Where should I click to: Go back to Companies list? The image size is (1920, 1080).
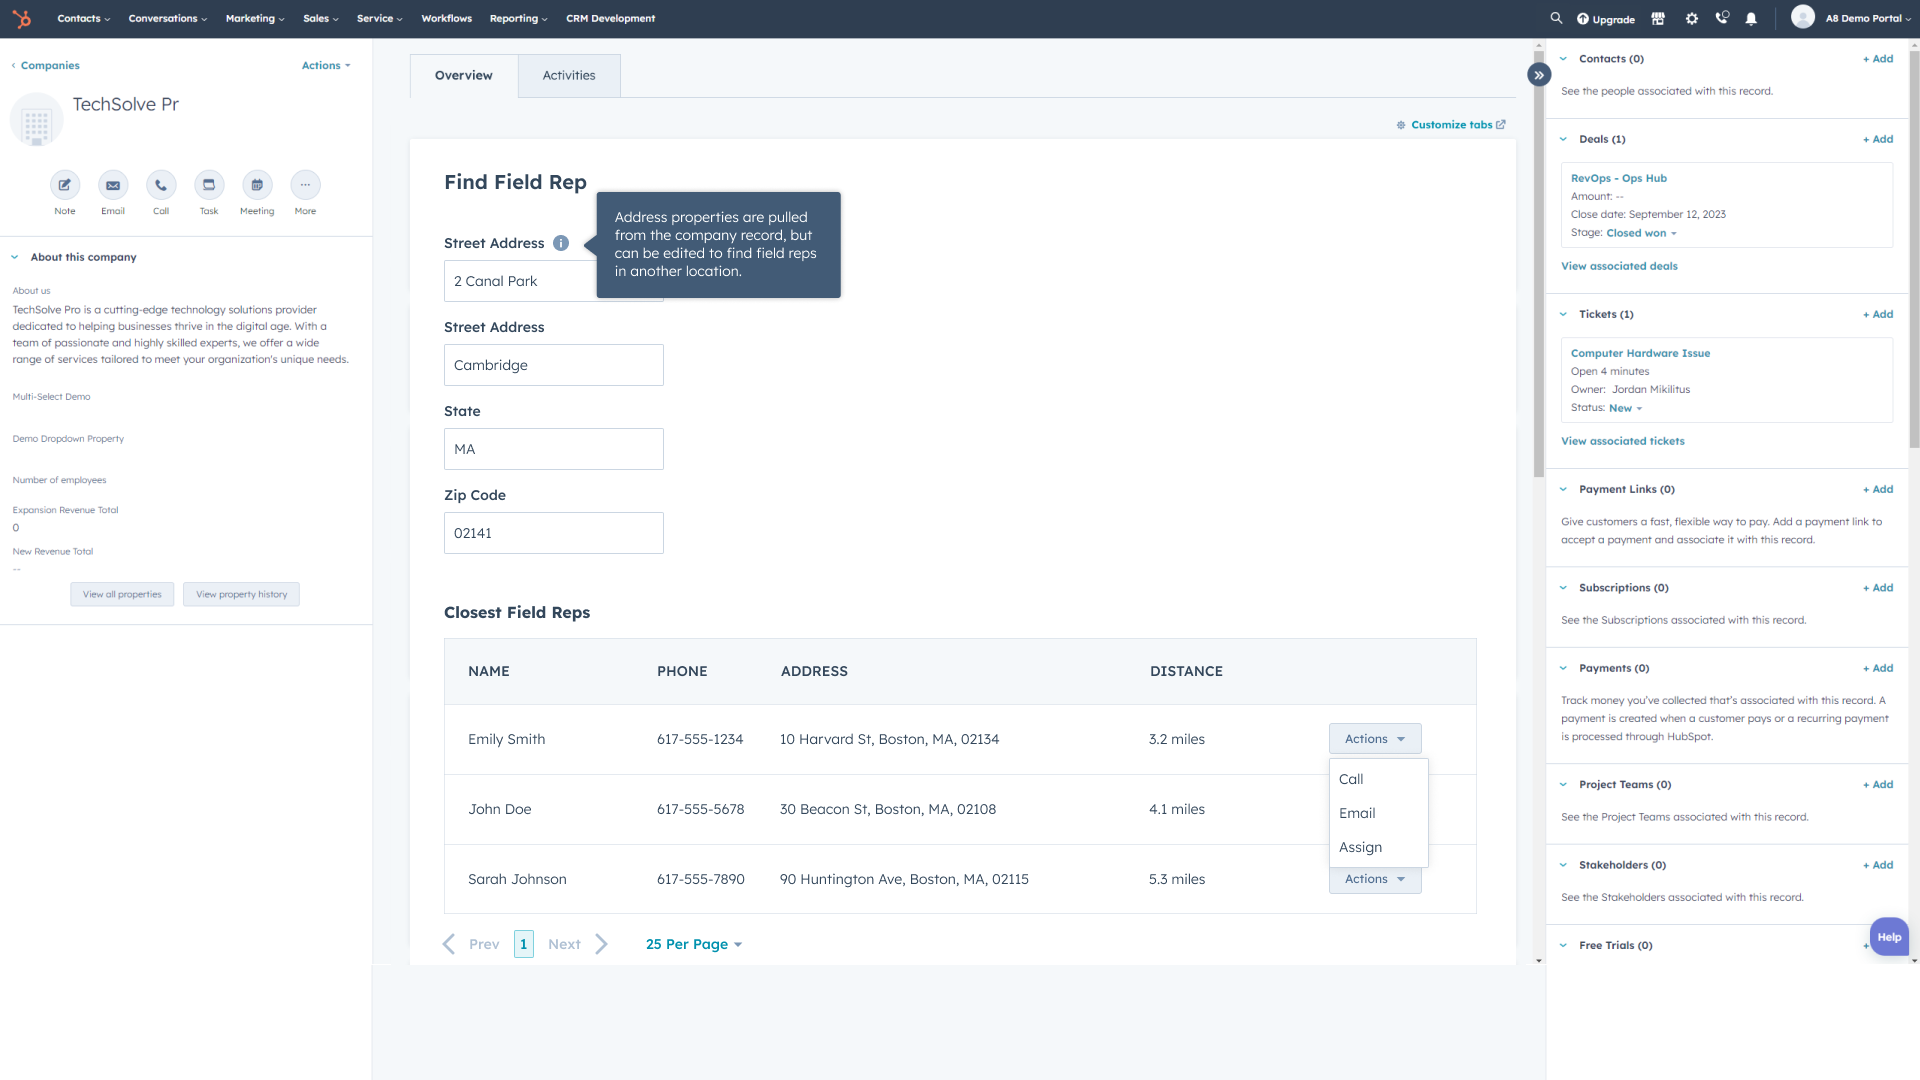[x=46, y=65]
